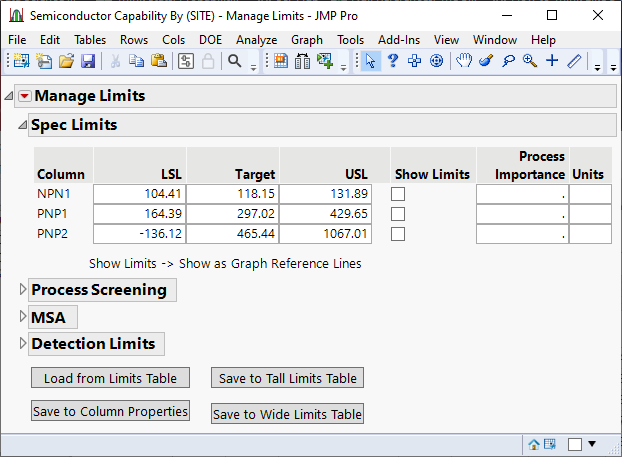Click the NPN1 Target value field
The width and height of the screenshot is (622, 457).
click(232, 194)
